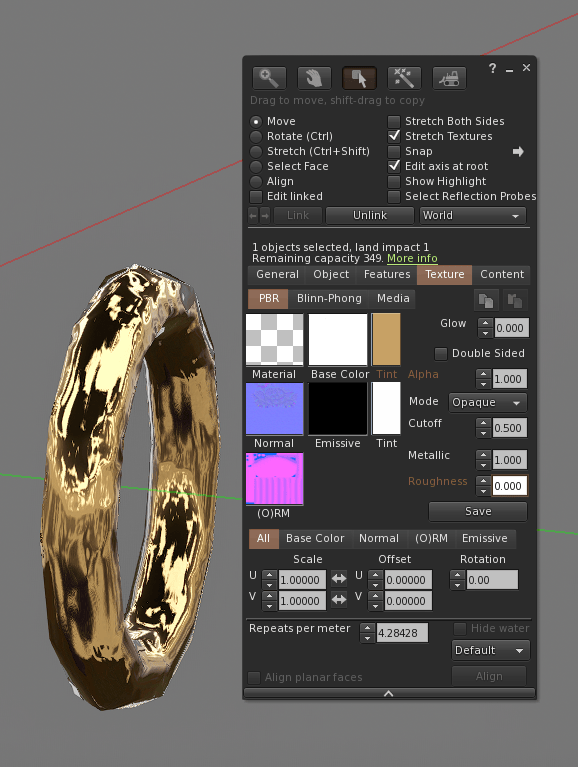Enable Stretch Both Sides checkbox
Image resolution: width=578 pixels, height=767 pixels.
click(x=394, y=121)
